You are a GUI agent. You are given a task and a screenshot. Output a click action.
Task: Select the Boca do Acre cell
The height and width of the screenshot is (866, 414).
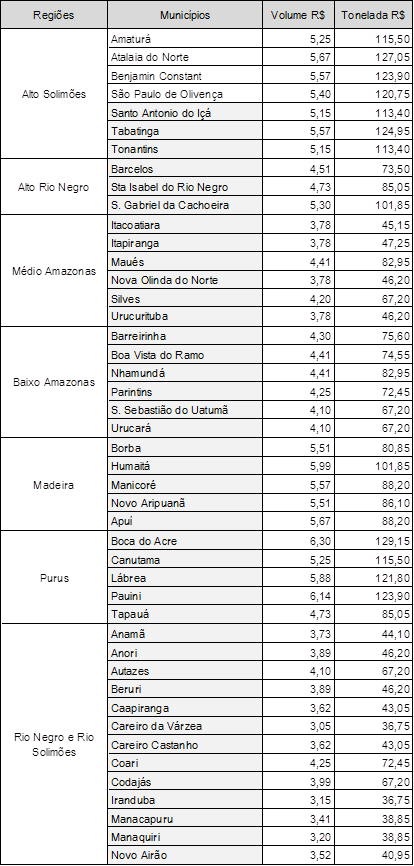pos(185,541)
